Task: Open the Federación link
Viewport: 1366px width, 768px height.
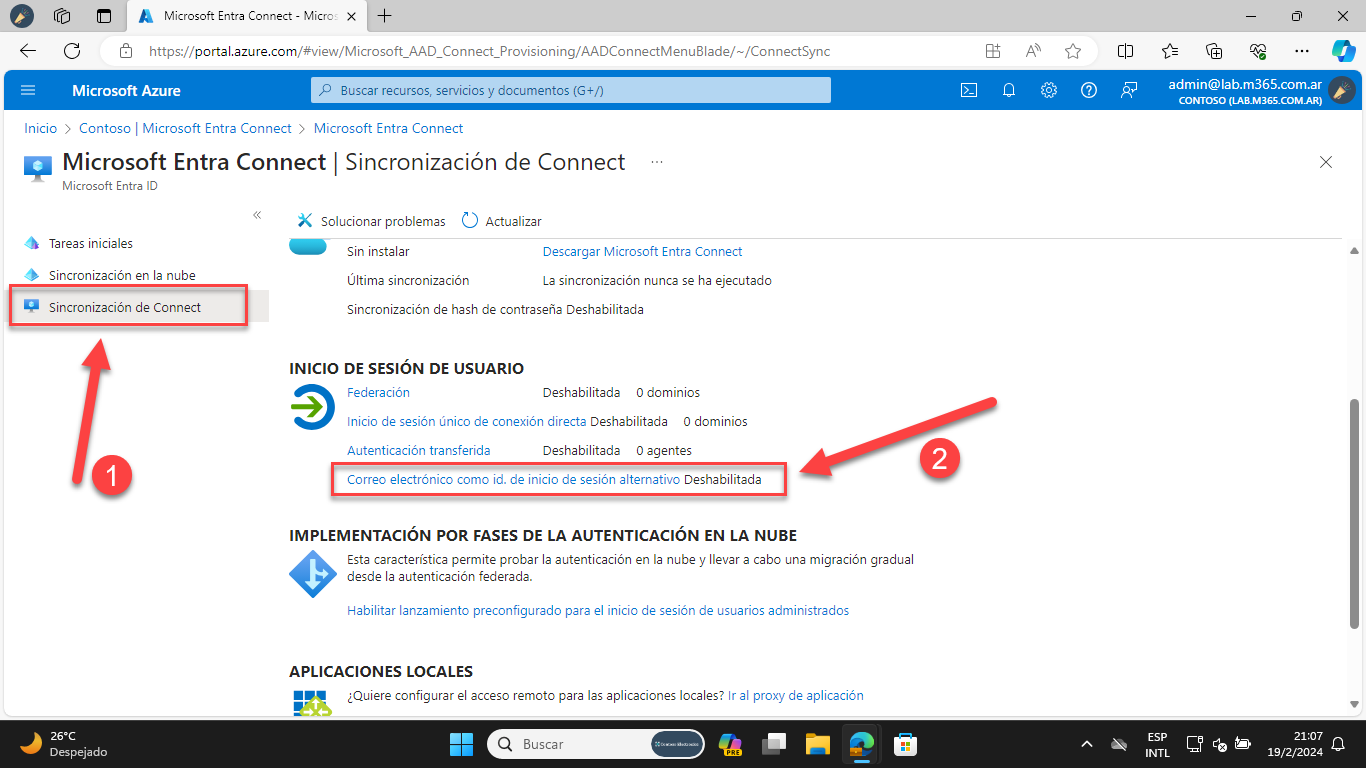Action: [378, 392]
